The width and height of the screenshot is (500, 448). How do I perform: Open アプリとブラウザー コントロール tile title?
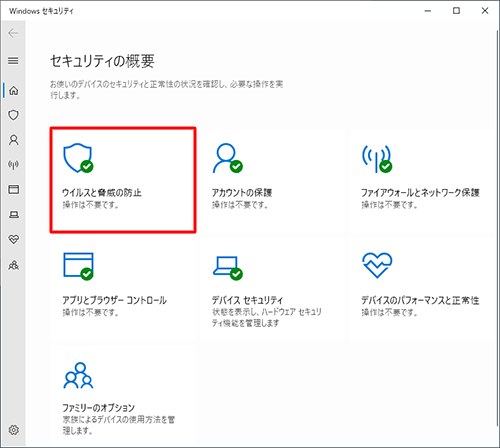click(x=114, y=300)
